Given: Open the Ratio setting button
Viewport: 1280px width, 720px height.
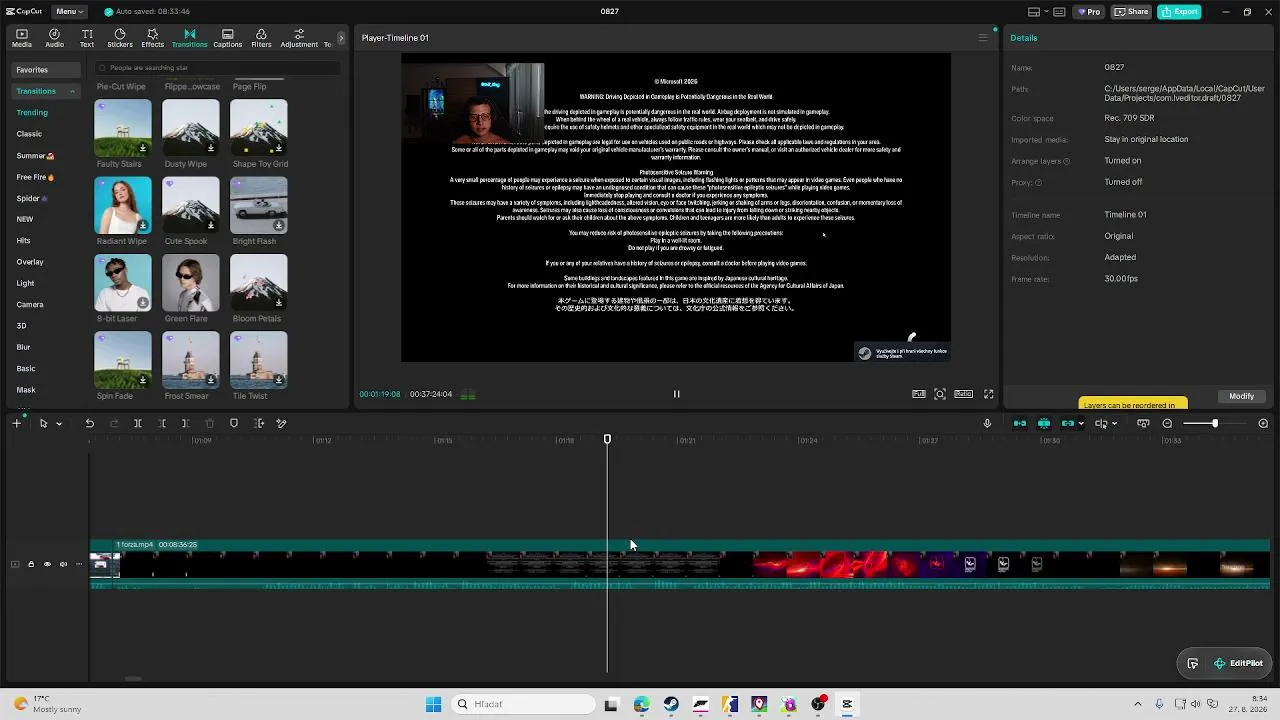Looking at the screenshot, I should 964,394.
